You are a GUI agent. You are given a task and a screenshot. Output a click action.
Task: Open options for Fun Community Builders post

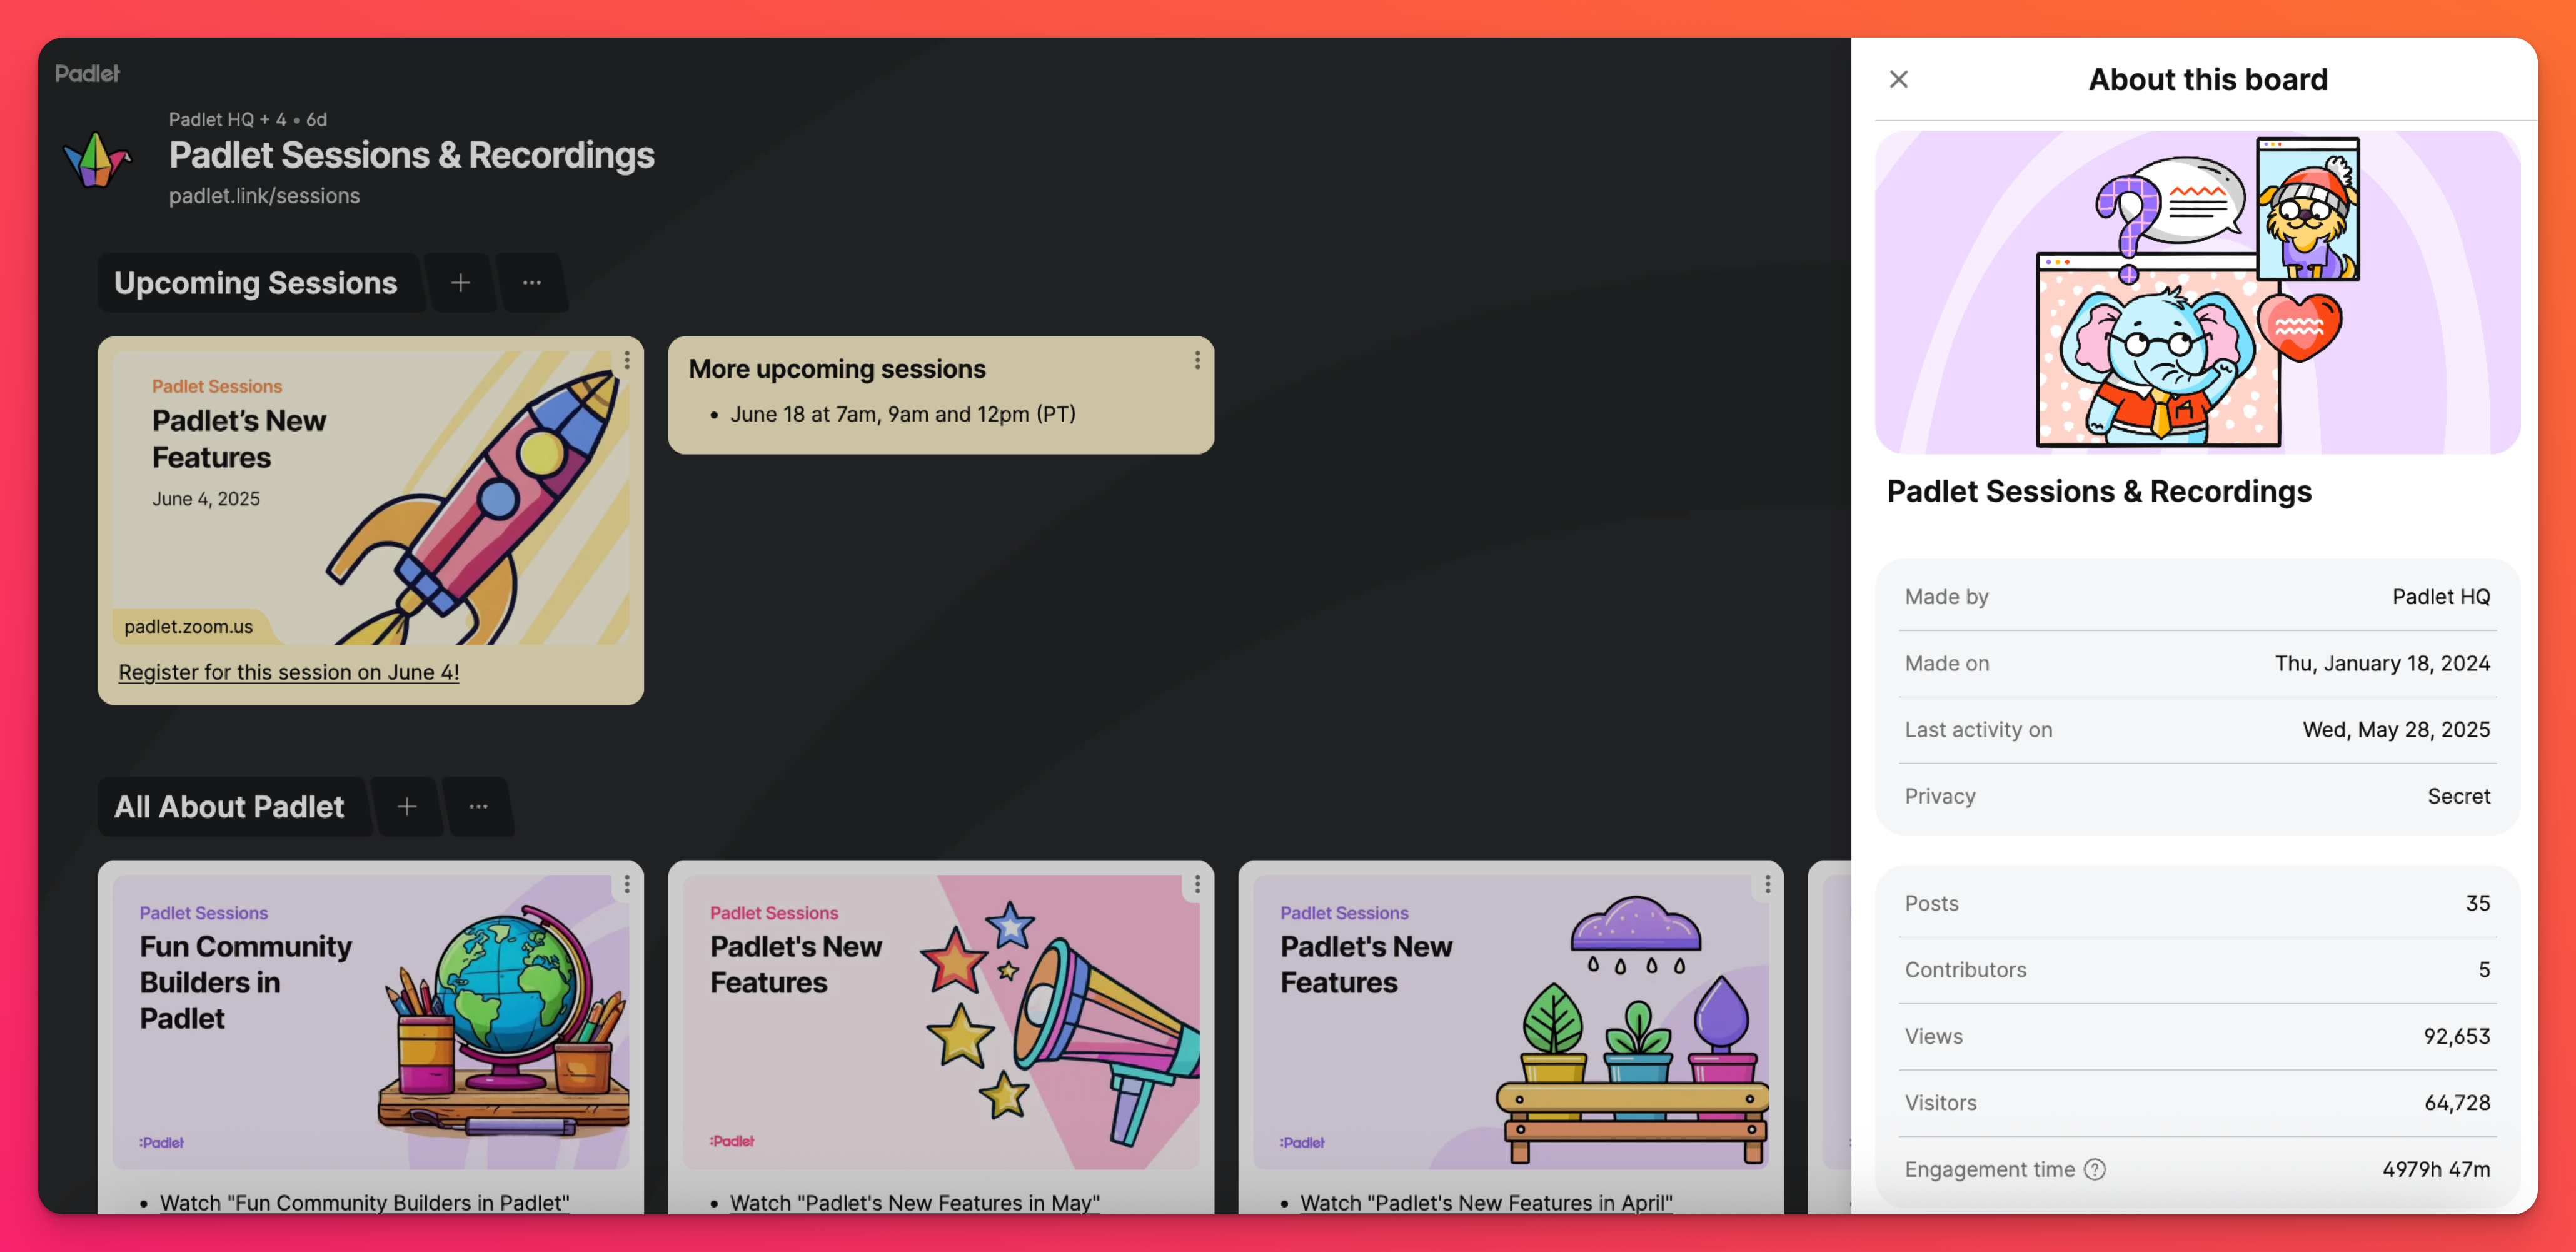point(627,884)
